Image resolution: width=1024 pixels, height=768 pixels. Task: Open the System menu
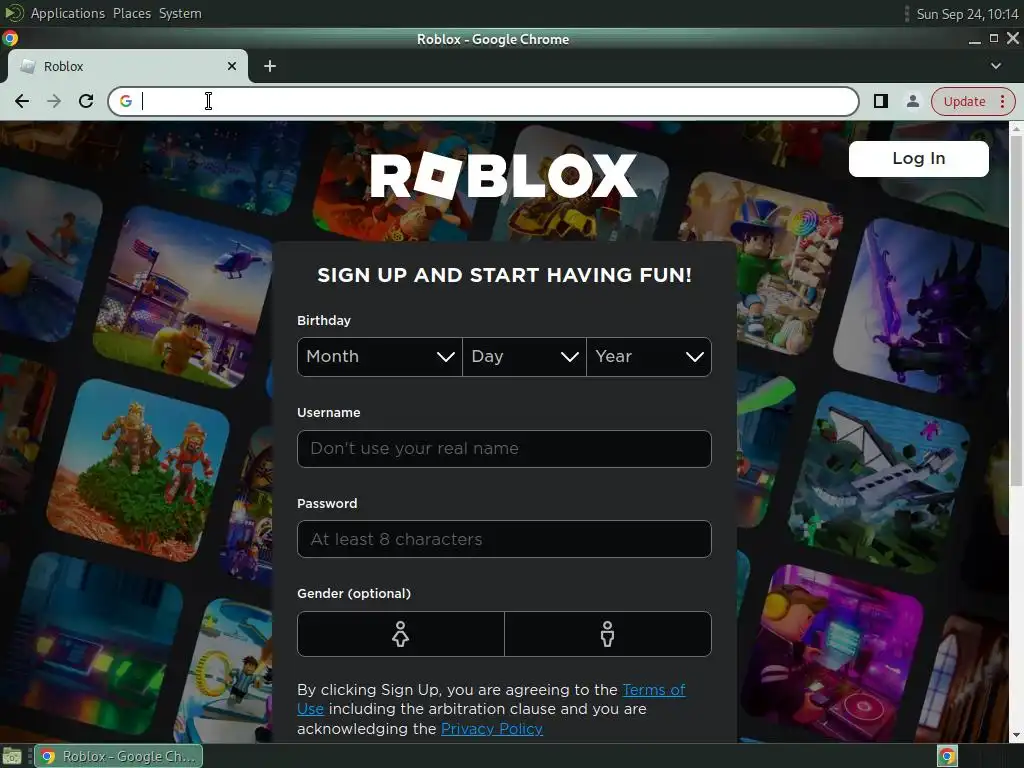(x=180, y=13)
